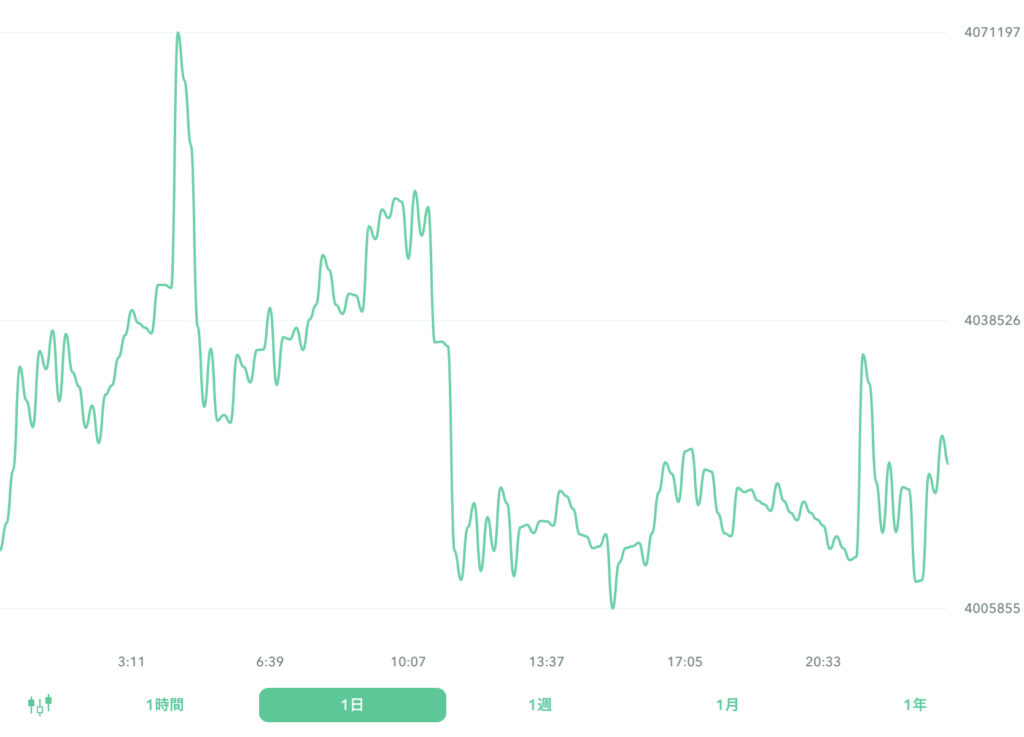
Task: Select the 4038526 middle price label
Action: point(991,321)
